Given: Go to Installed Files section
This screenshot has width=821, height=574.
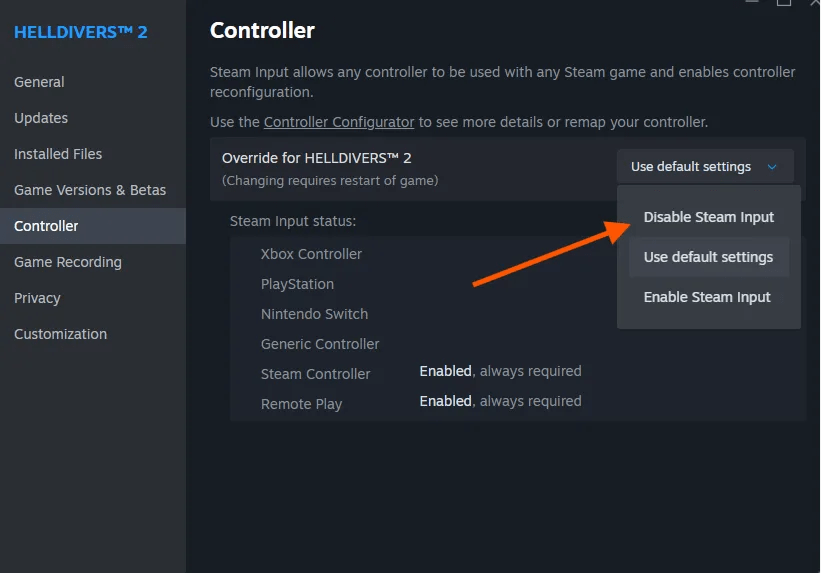Looking at the screenshot, I should click(58, 154).
